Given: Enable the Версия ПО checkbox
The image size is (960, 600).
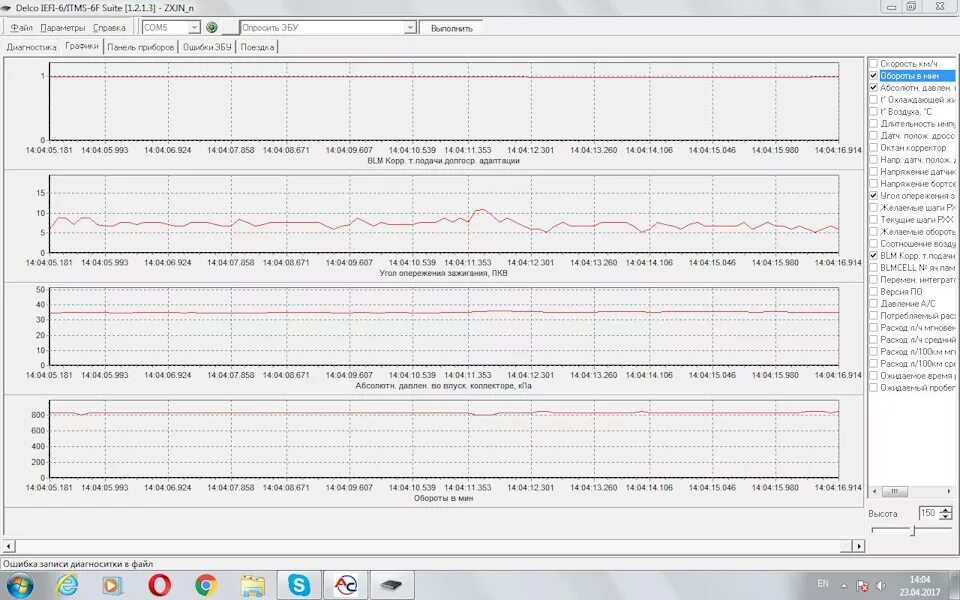Looking at the screenshot, I should coord(874,291).
